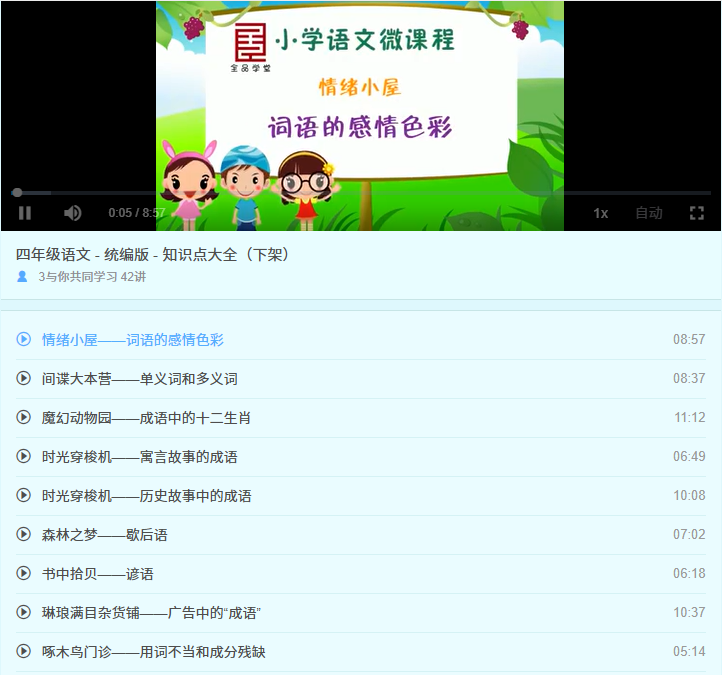Click the learners user icon
The width and height of the screenshot is (722, 675).
[x=22, y=276]
